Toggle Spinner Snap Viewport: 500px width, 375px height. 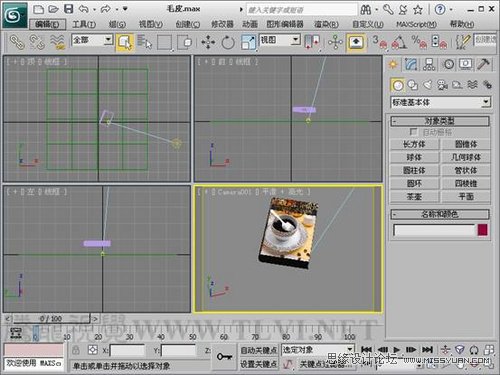[438, 42]
